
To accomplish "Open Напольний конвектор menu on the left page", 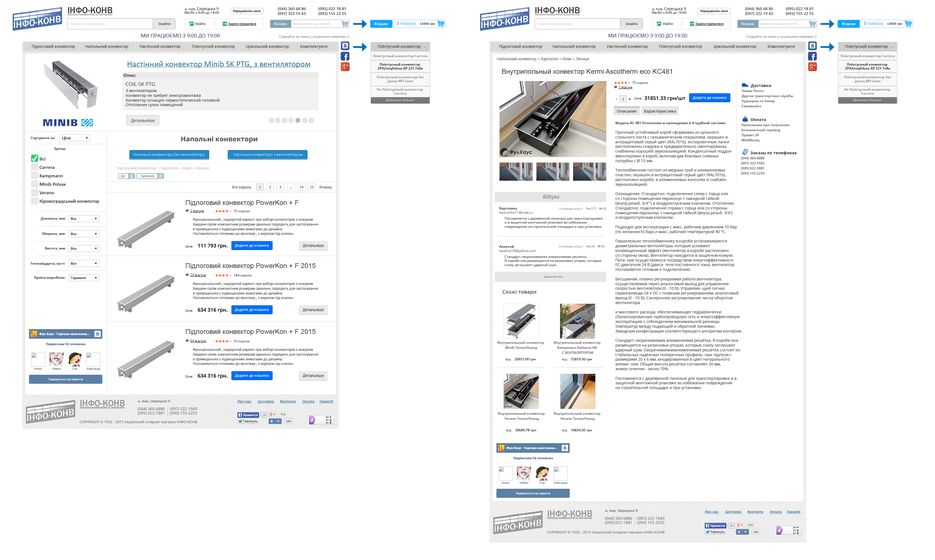I will pos(107,46).
